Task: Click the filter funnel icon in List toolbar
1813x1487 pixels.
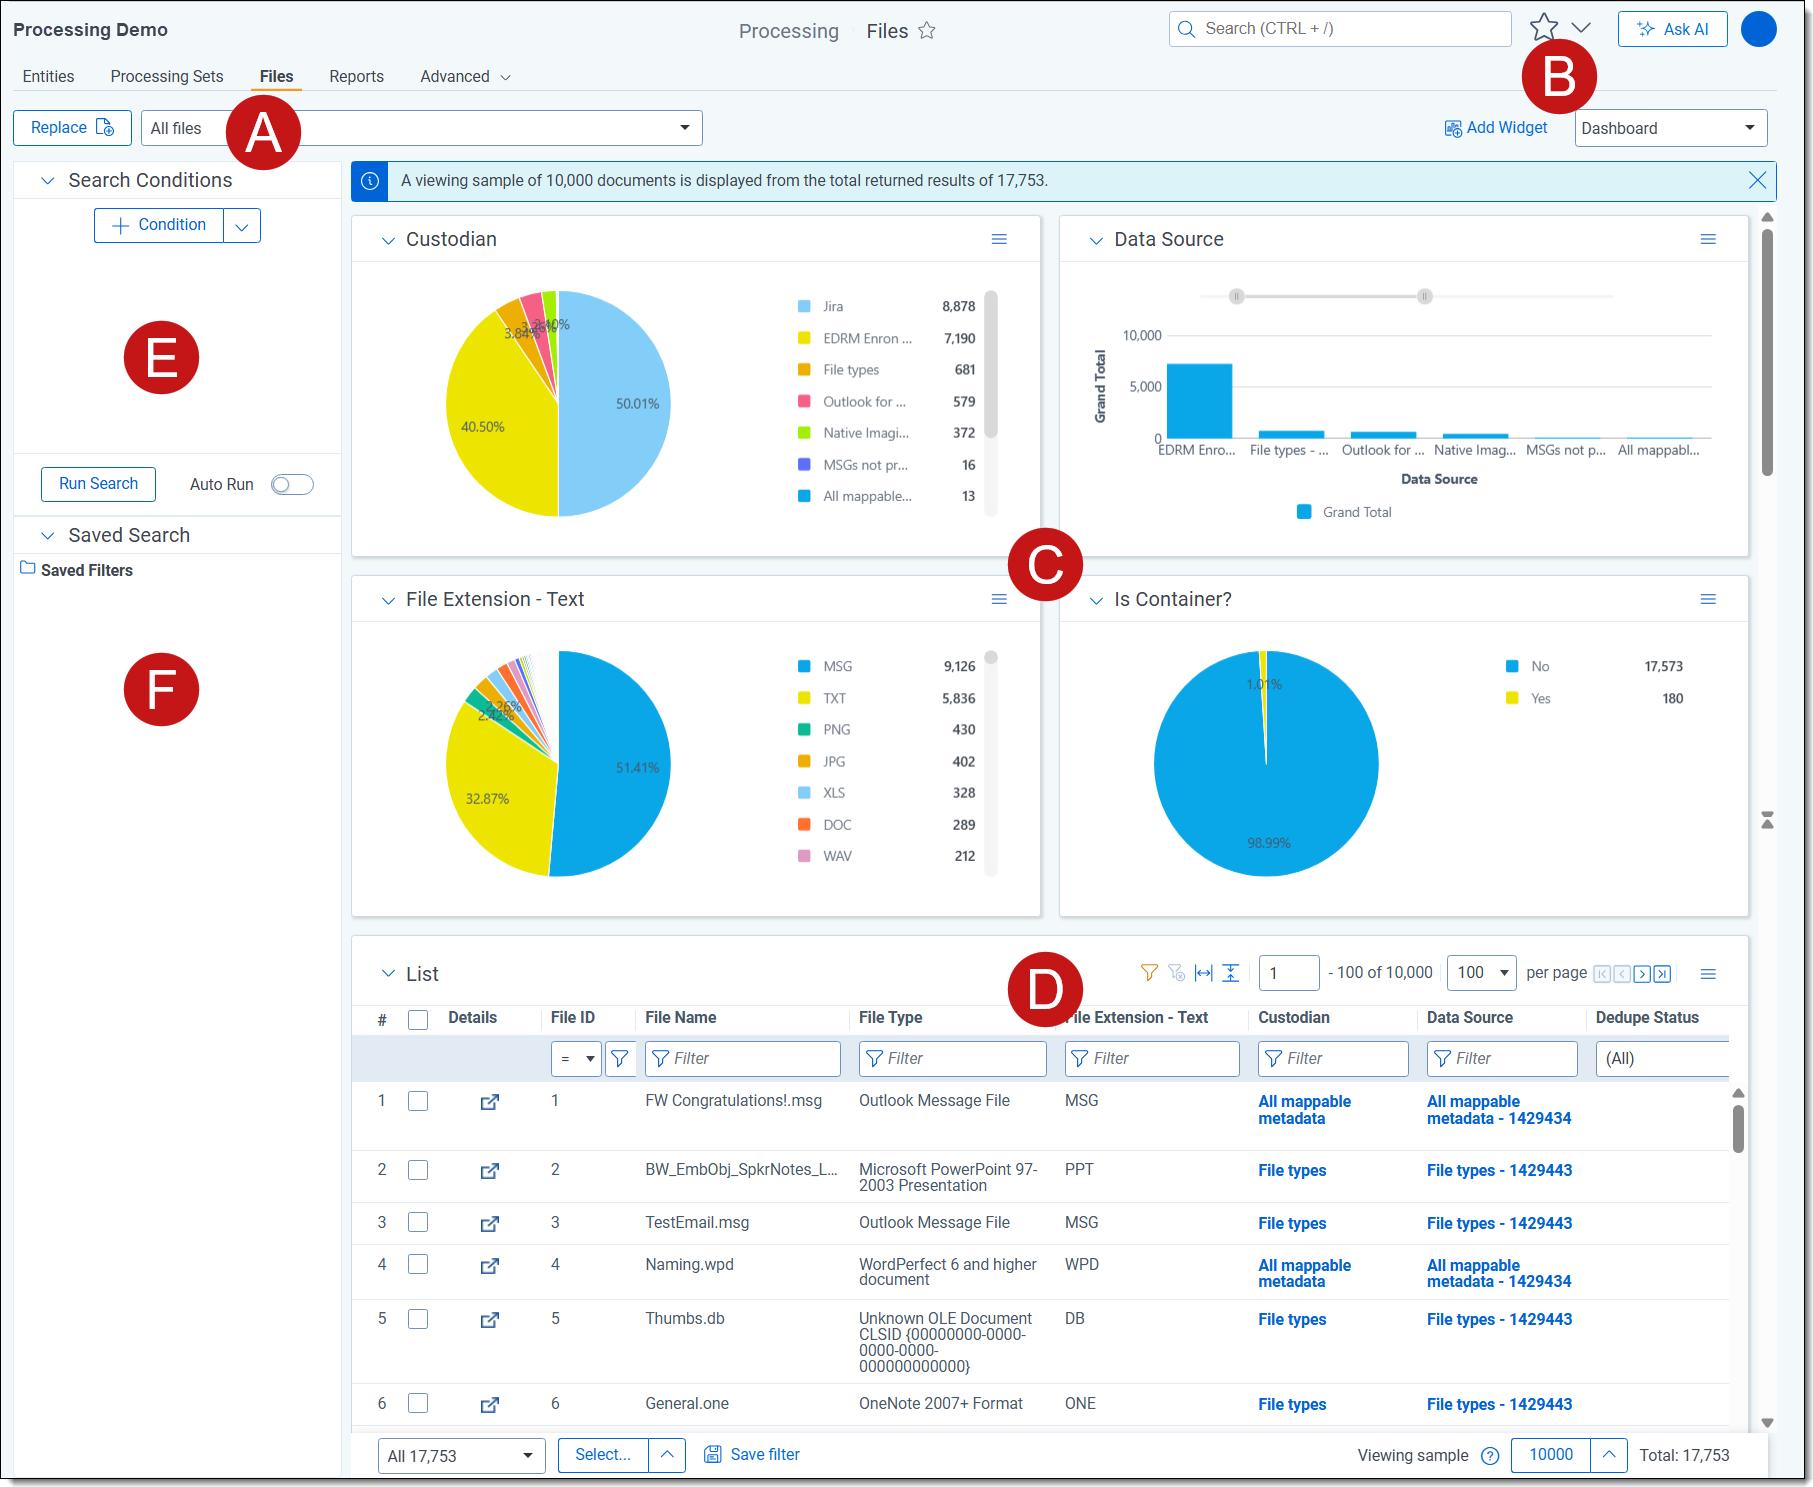Action: [x=1149, y=973]
